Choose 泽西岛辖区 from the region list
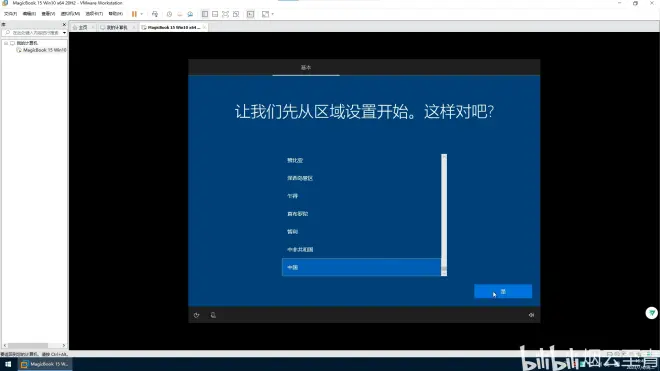660x371 pixels. point(361,178)
